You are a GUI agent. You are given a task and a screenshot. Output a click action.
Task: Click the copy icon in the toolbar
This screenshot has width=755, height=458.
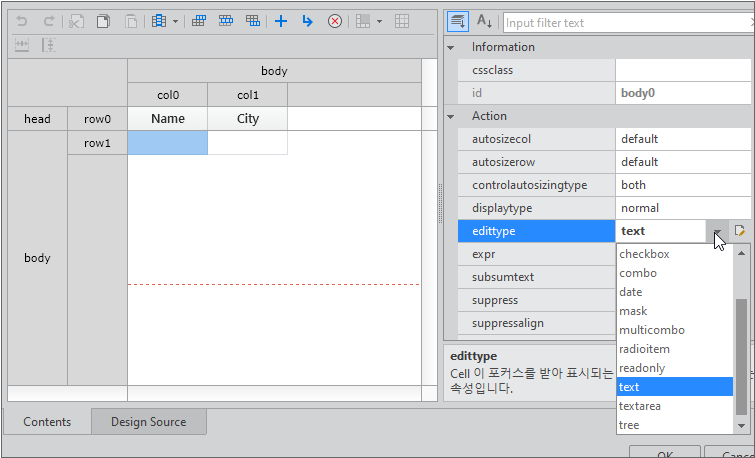pyautogui.click(x=103, y=21)
